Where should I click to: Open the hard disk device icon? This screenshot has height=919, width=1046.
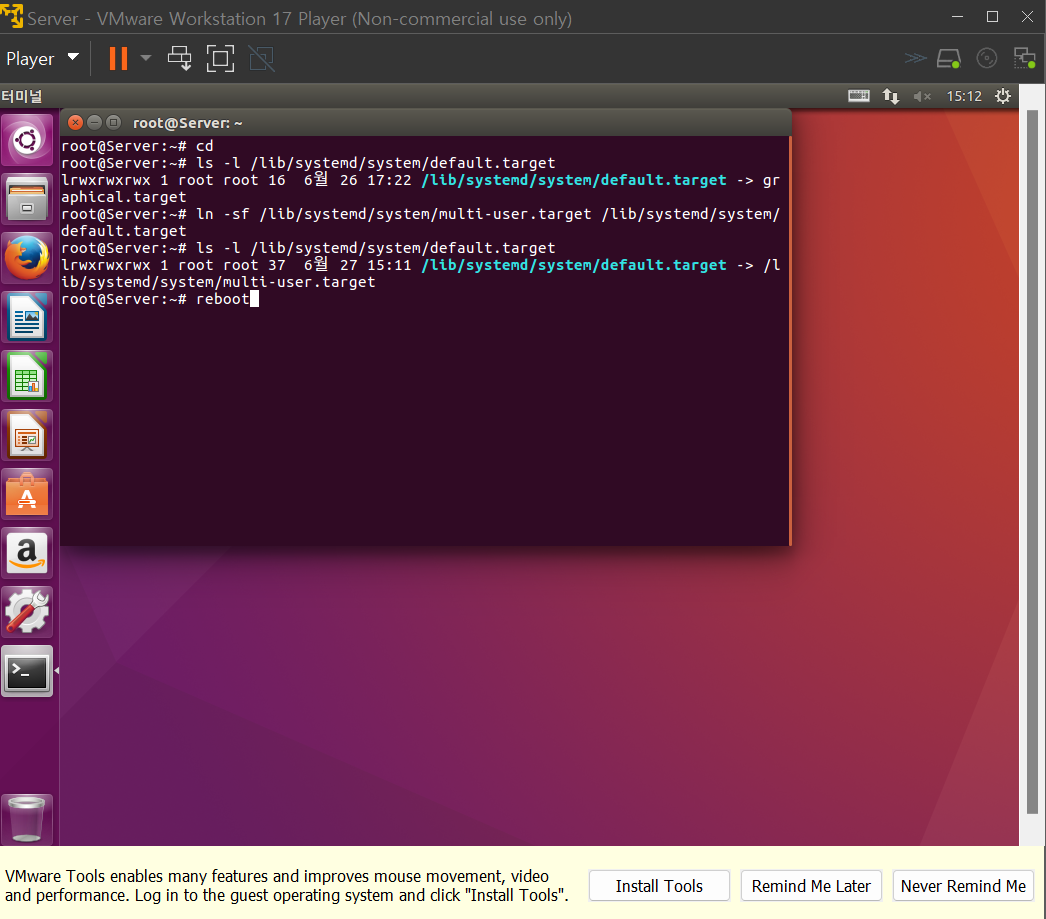pos(949,59)
